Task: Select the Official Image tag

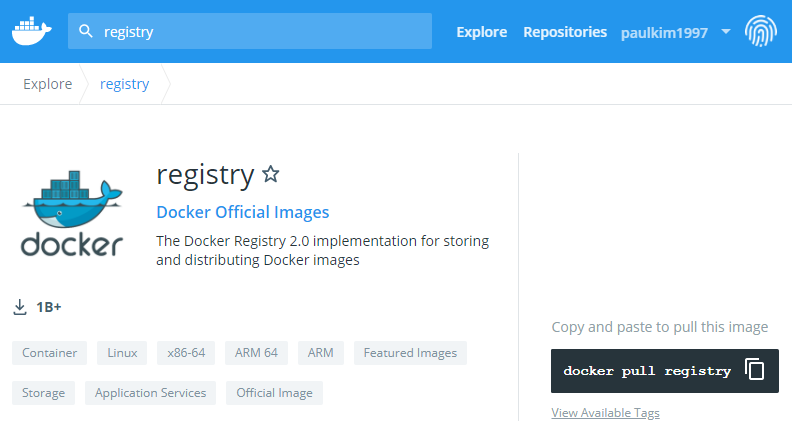Action: 274,393
